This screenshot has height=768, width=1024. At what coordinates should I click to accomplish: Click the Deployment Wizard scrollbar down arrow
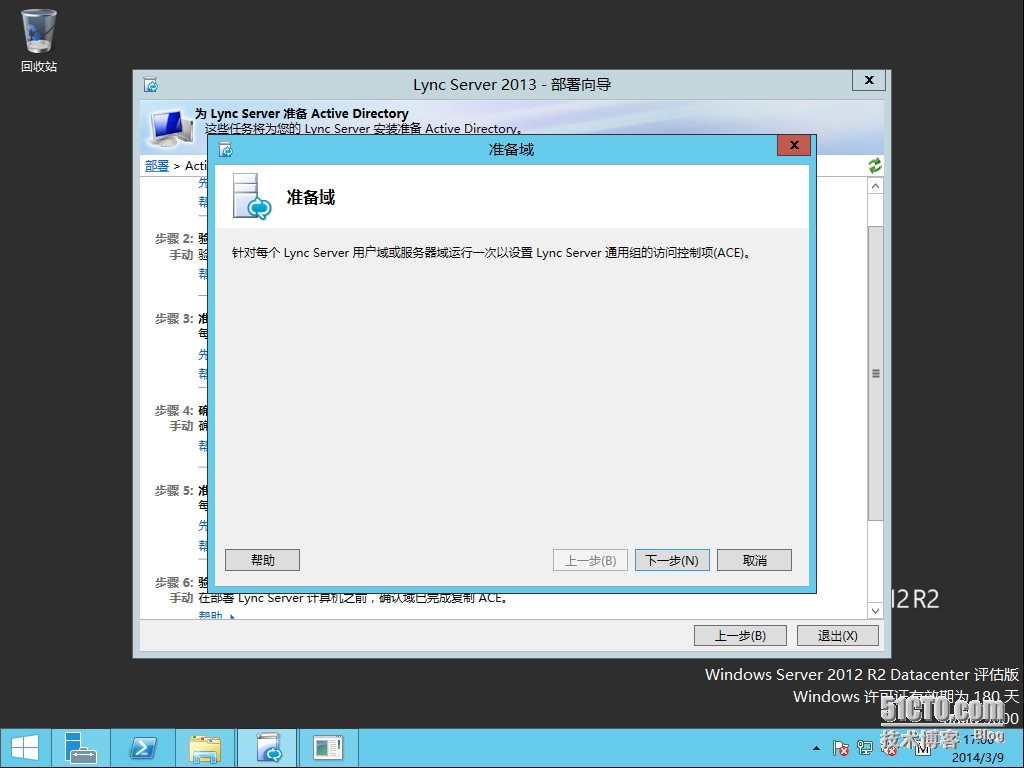click(876, 611)
